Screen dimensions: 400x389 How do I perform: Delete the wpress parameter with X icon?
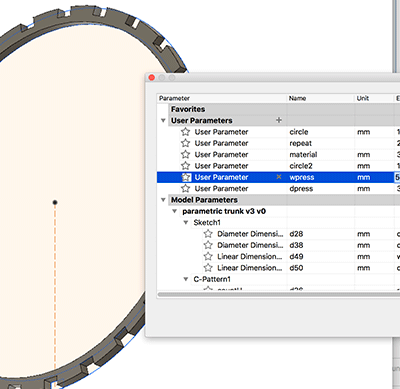click(279, 177)
